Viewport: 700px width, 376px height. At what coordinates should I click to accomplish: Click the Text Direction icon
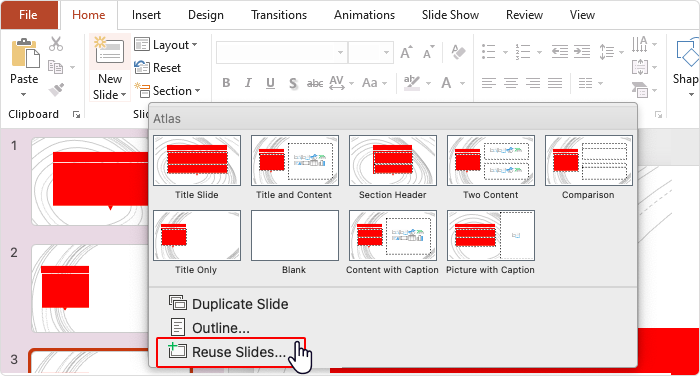pyautogui.click(x=640, y=44)
